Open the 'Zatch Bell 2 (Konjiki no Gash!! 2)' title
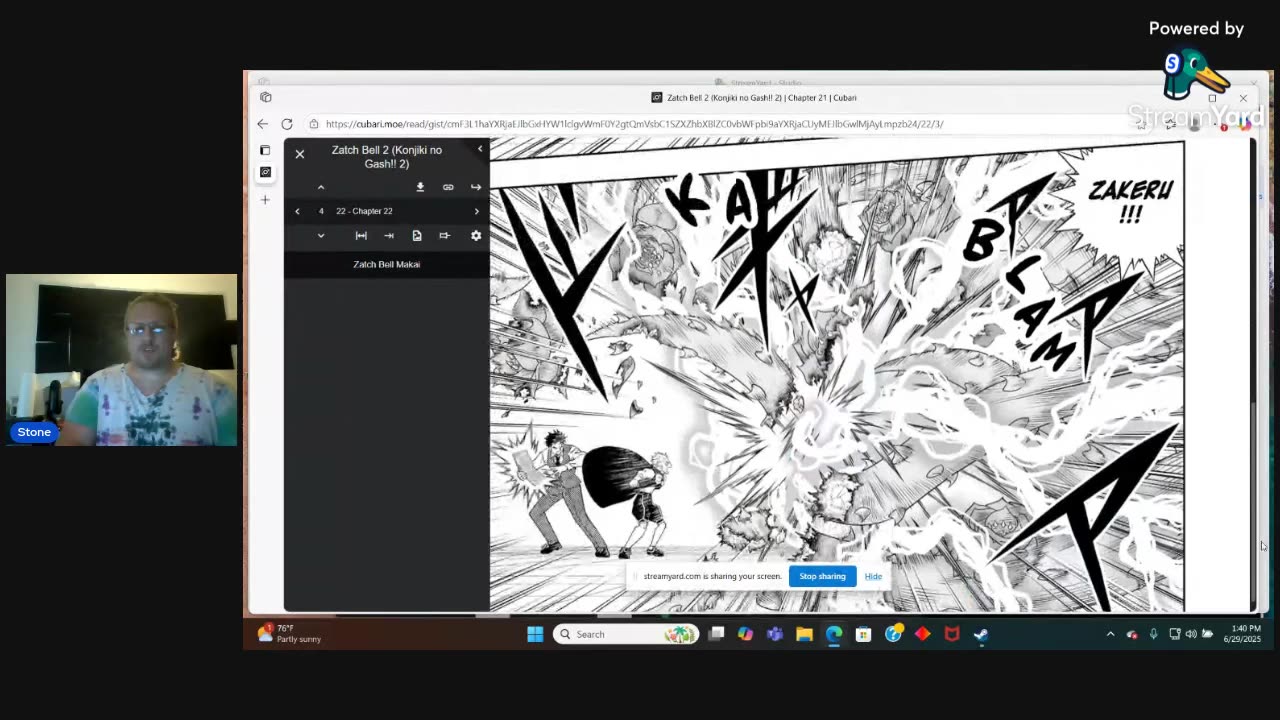Image resolution: width=1280 pixels, height=720 pixels. point(387,157)
